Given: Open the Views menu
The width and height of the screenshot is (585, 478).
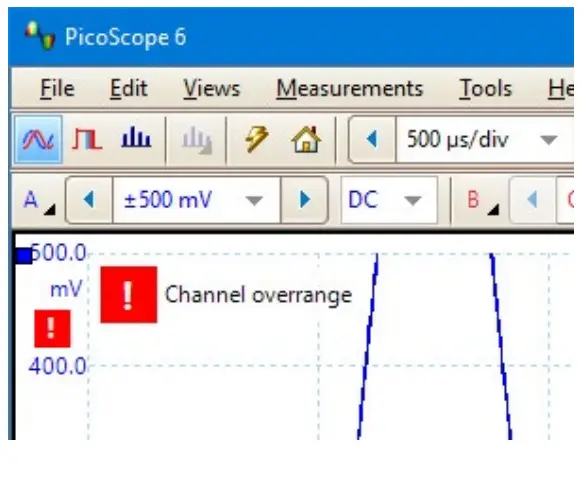Looking at the screenshot, I should [212, 89].
